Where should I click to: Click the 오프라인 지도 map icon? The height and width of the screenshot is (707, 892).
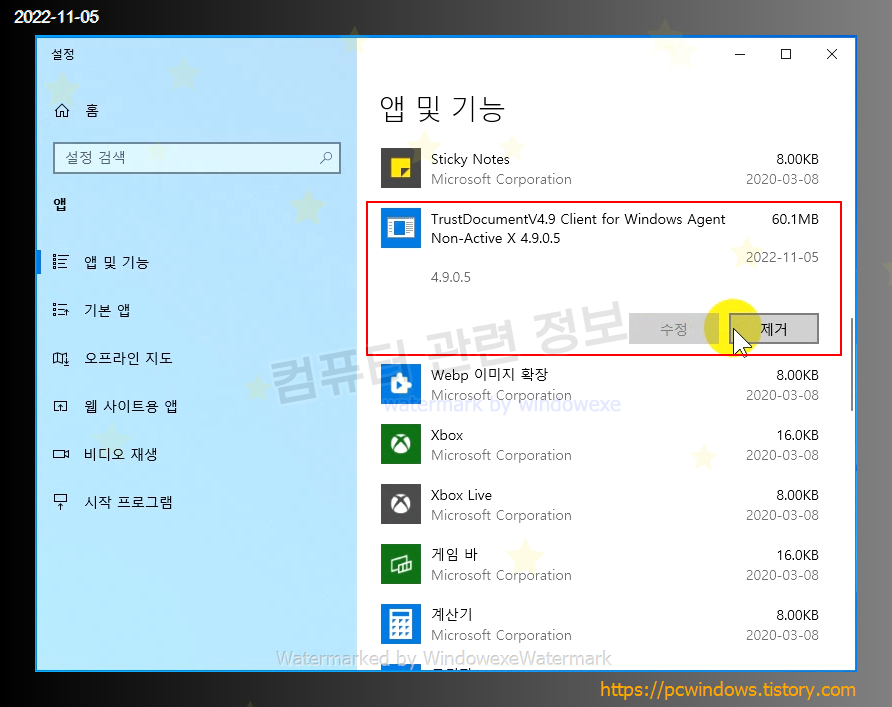[x=60, y=358]
